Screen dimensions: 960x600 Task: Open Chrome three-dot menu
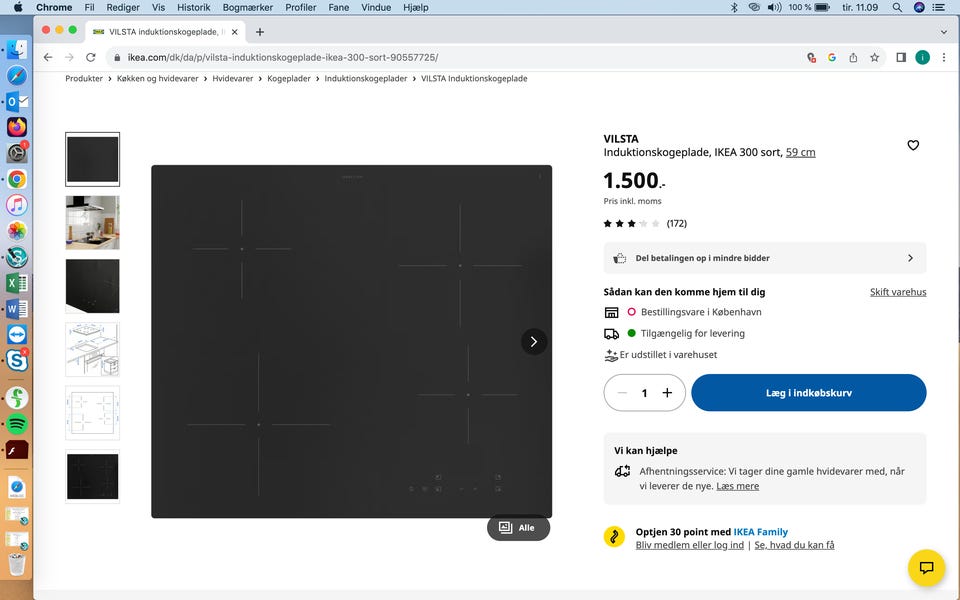pos(943,58)
